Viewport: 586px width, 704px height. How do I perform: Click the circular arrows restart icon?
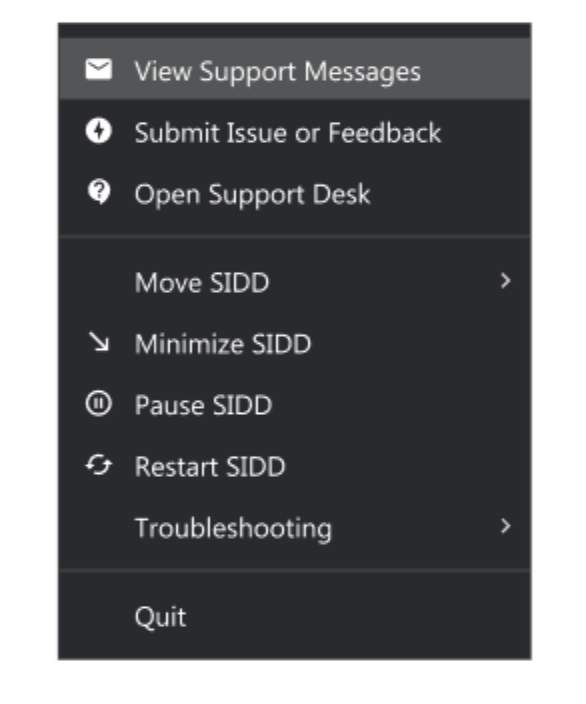[98, 465]
